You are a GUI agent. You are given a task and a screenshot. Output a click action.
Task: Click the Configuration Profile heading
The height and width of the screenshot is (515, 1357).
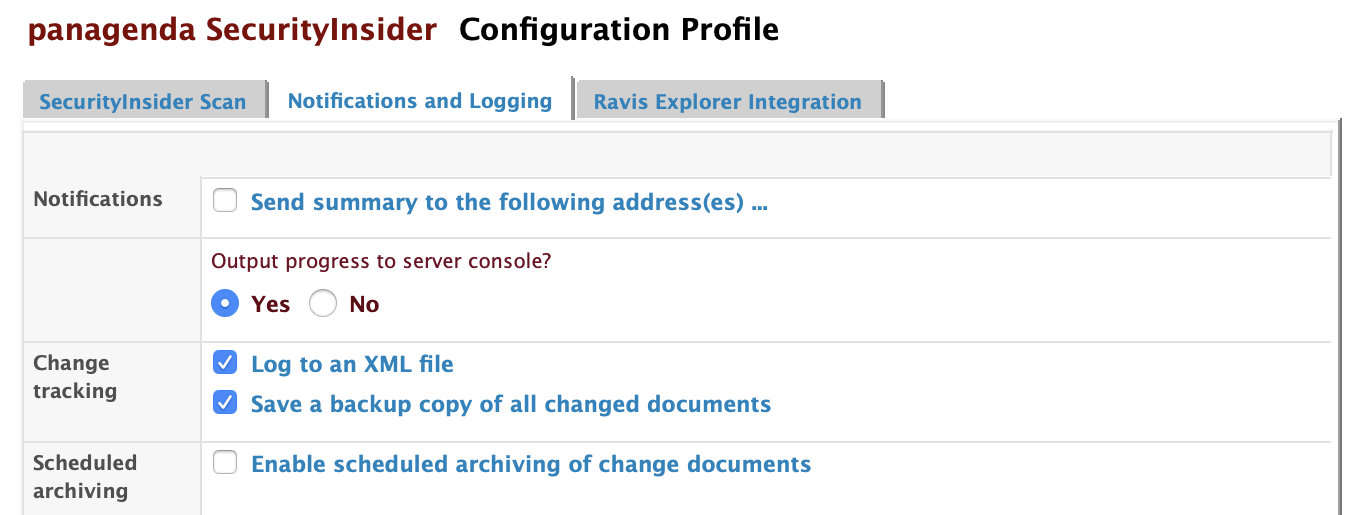pos(618,30)
